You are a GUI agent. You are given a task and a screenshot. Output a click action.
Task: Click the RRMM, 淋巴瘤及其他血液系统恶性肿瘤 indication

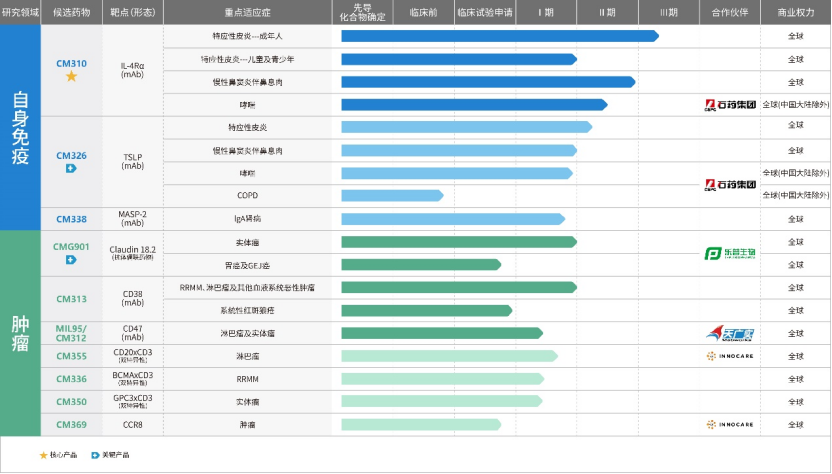click(248, 288)
